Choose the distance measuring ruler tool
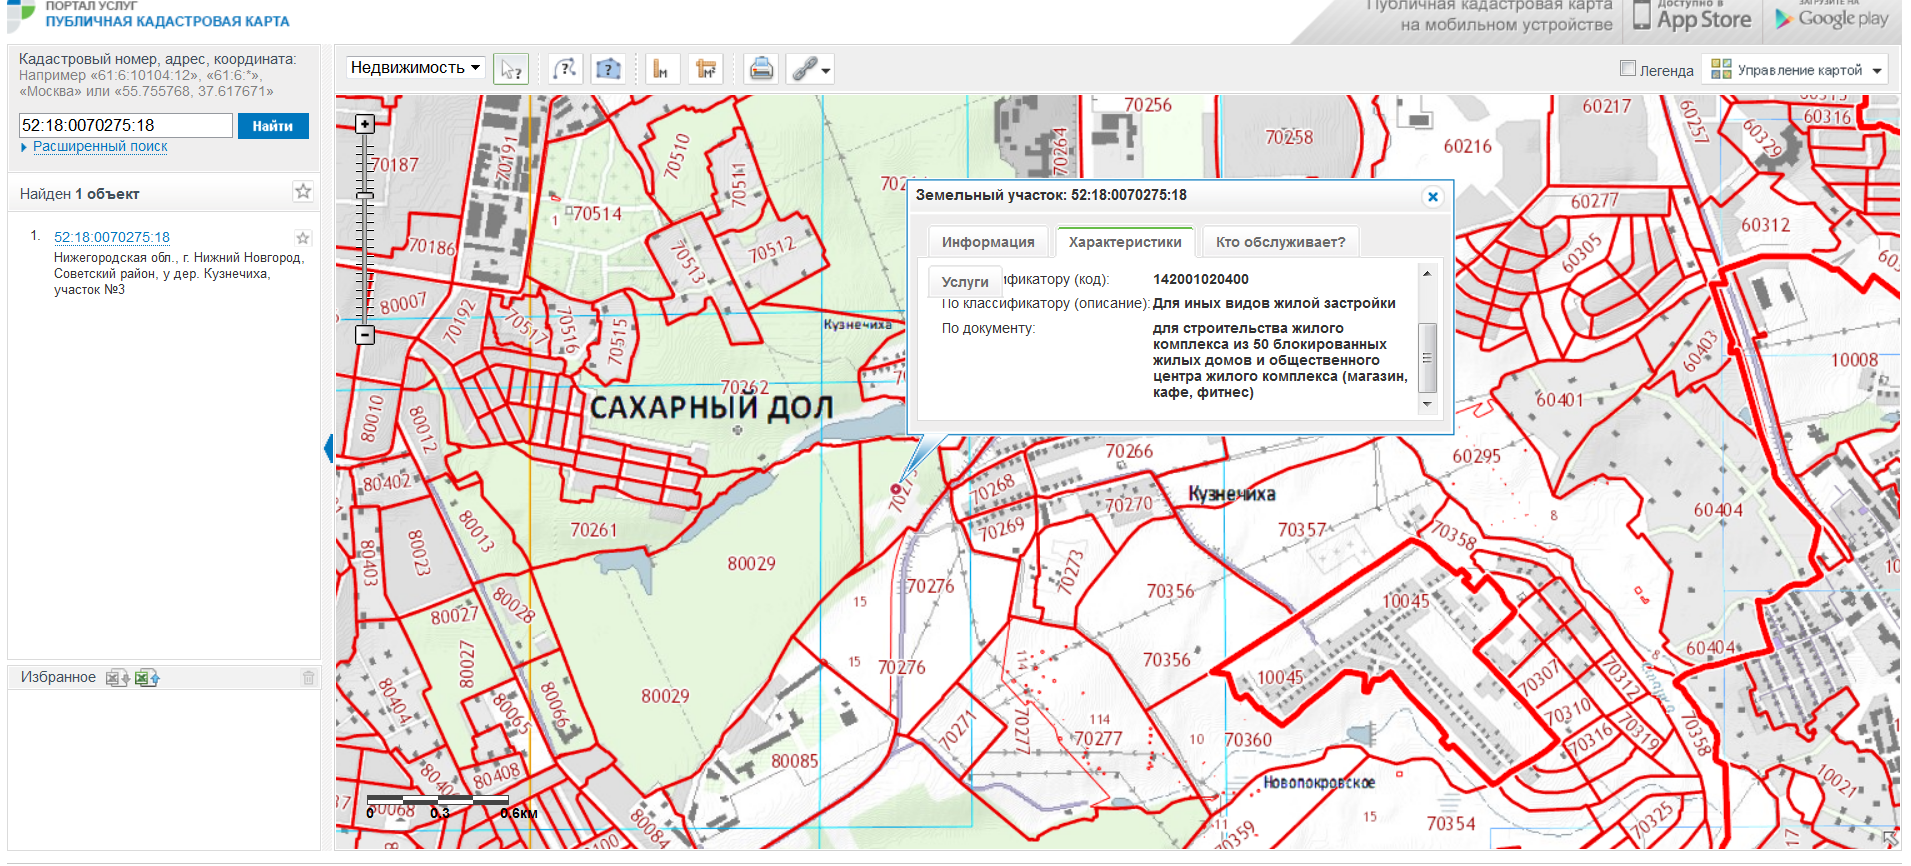 pos(661,69)
